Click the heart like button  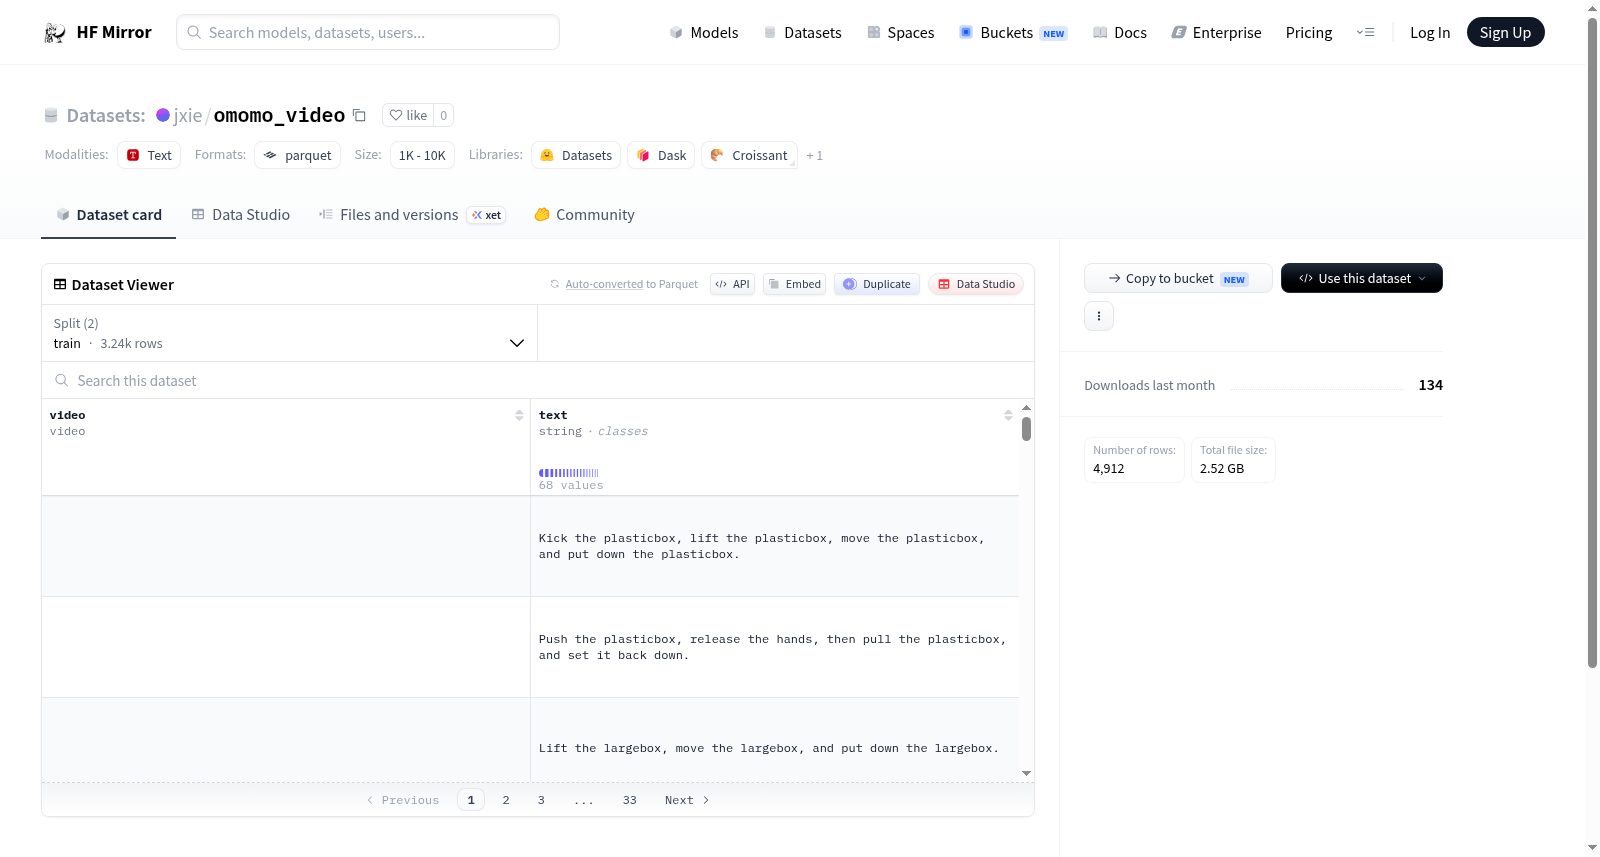click(x=408, y=115)
